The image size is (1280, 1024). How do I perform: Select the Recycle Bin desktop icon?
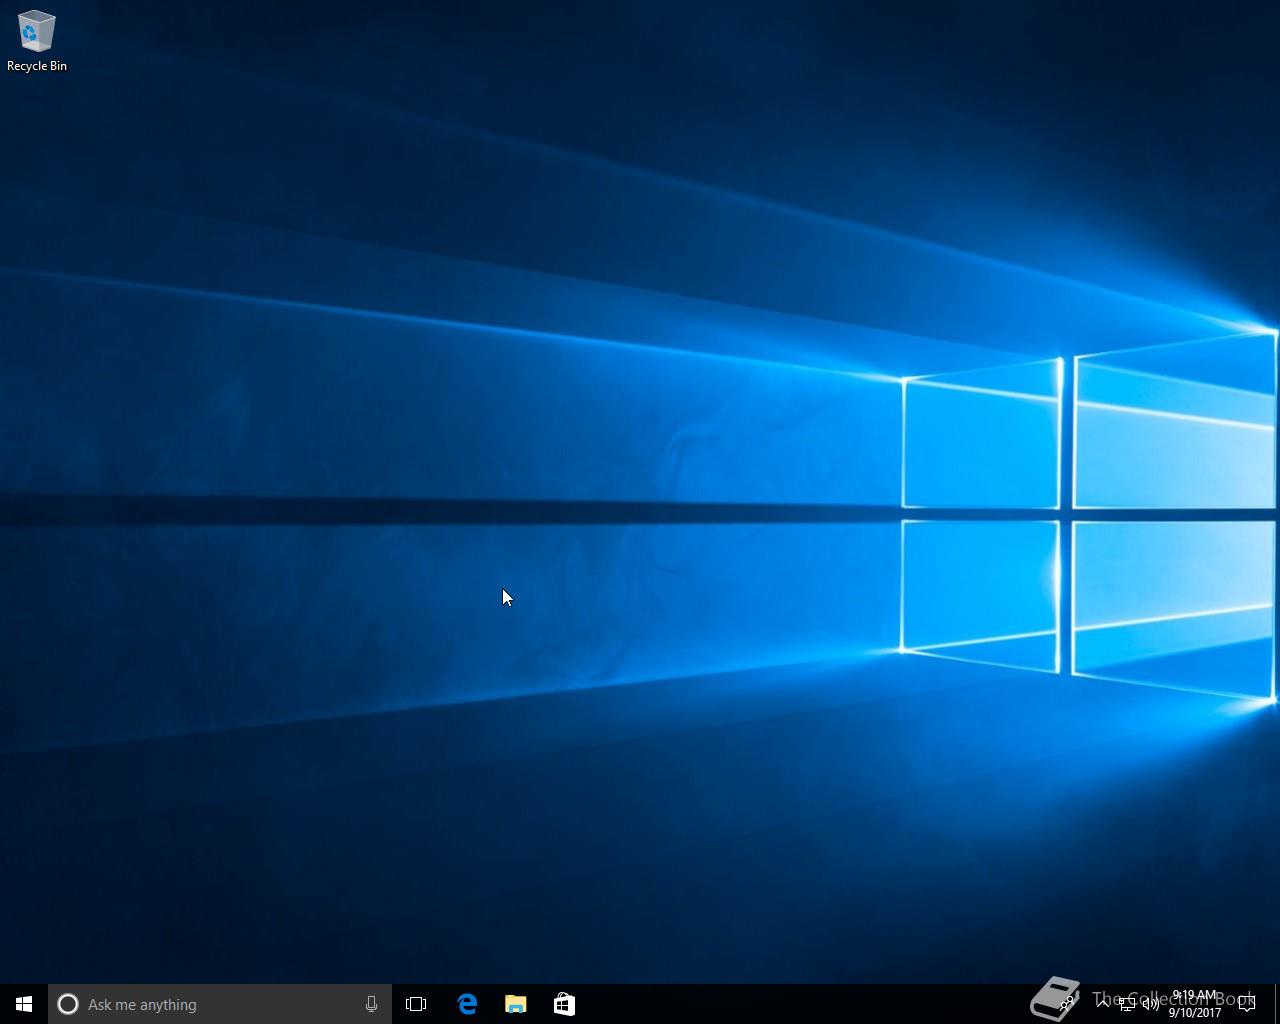36,42
